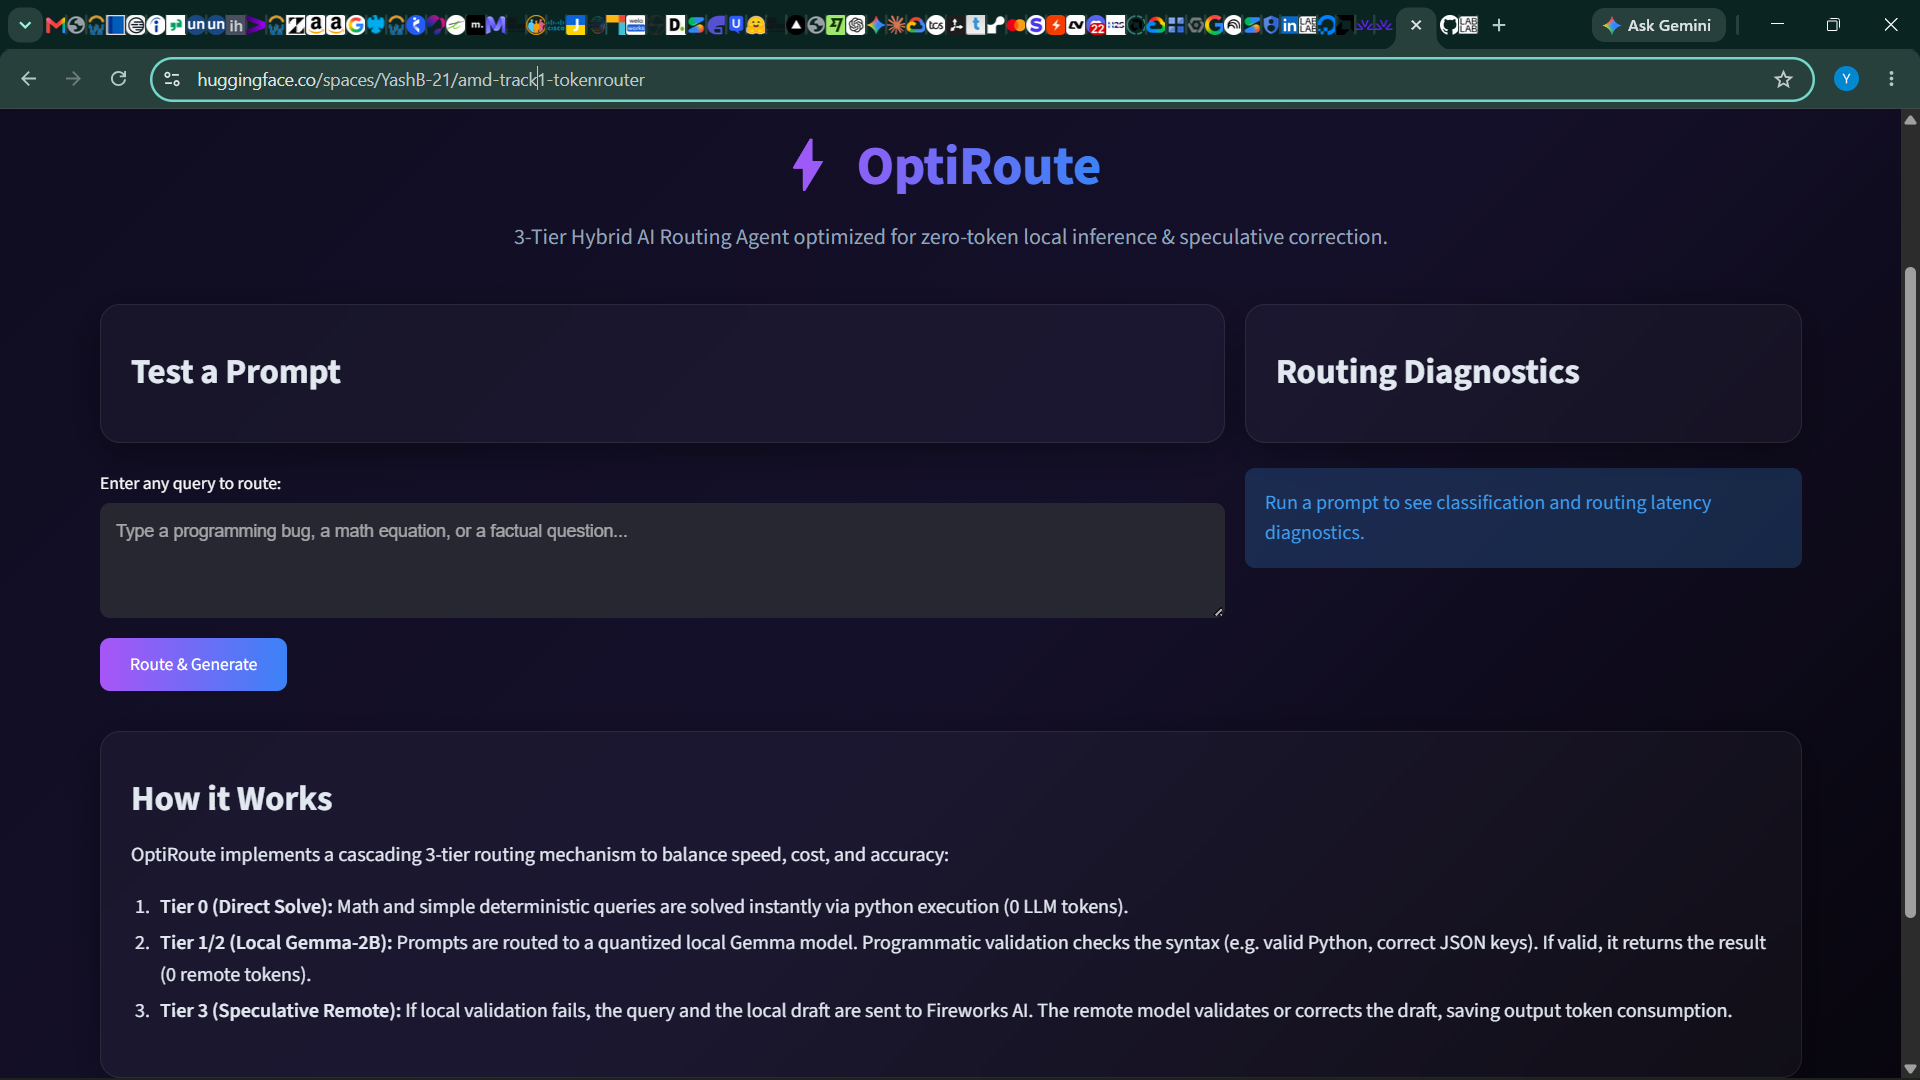
Task: Click the browser Back arrow
Action: click(28, 79)
